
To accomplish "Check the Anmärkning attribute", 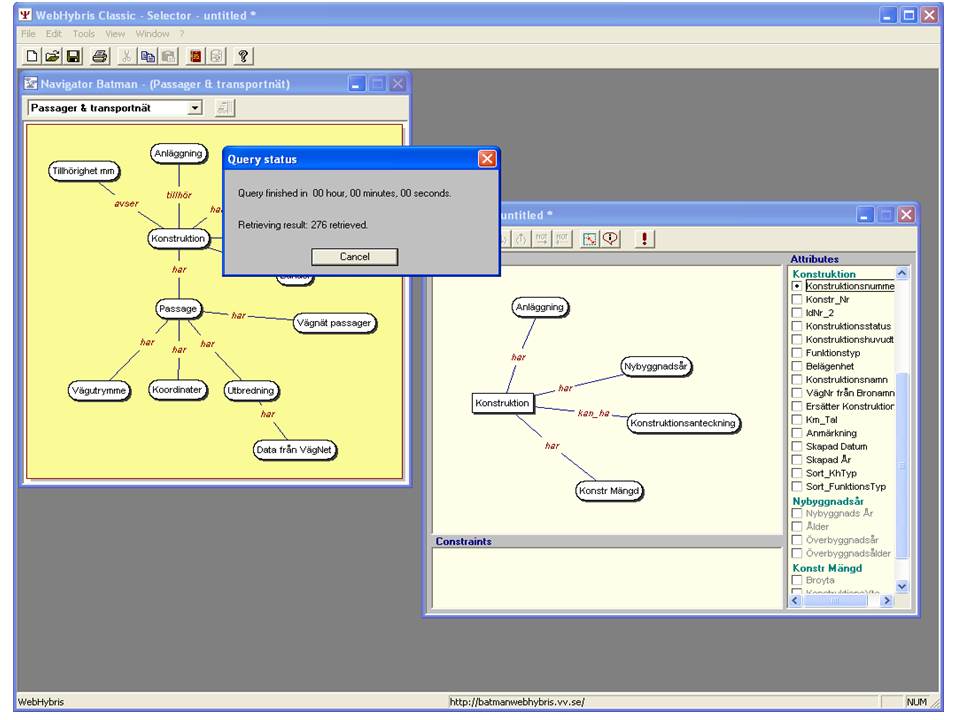I will click(x=797, y=433).
